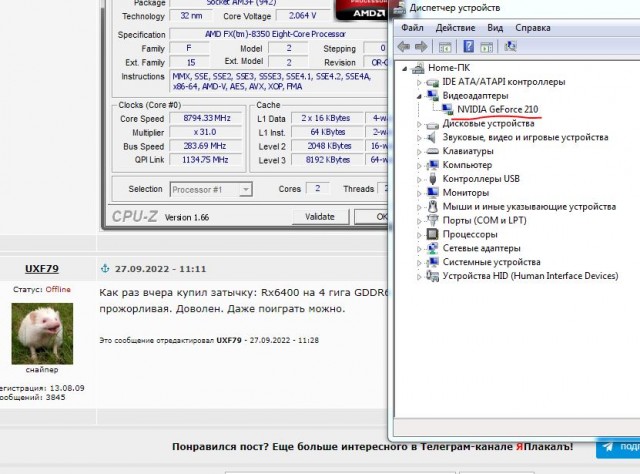The width and height of the screenshot is (640, 474).
Task: Click the Bus Speed 283.69 MHz value
Action: point(207,146)
